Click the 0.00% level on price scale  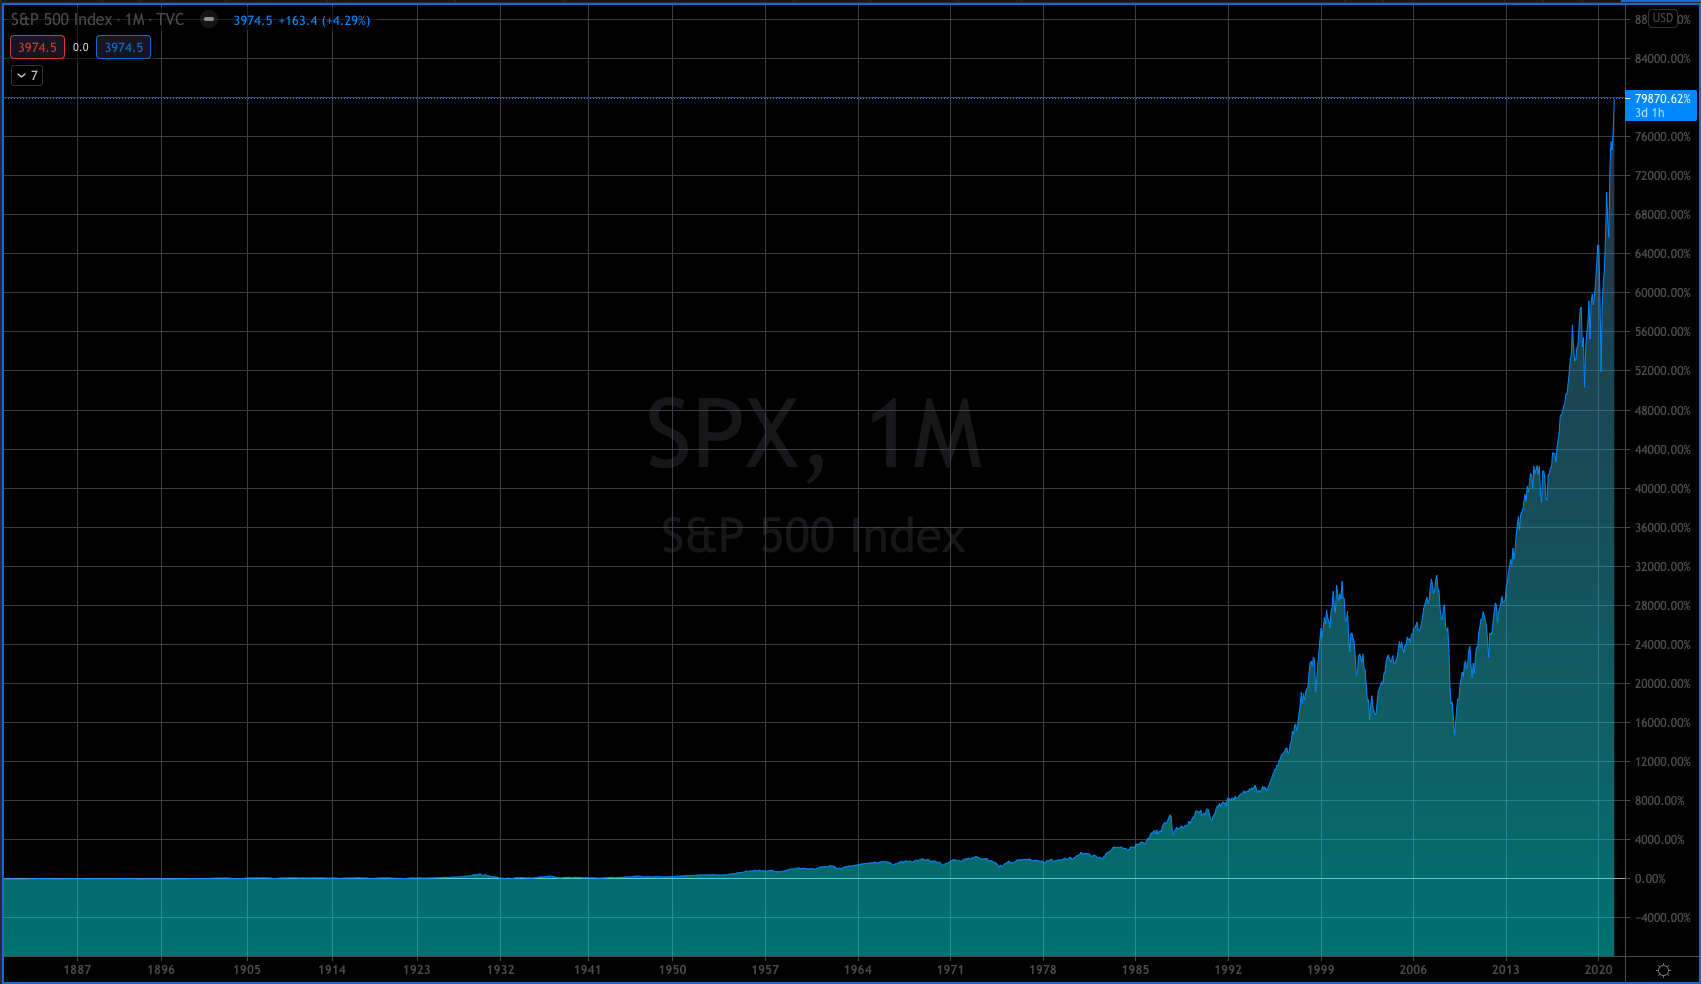(1650, 879)
